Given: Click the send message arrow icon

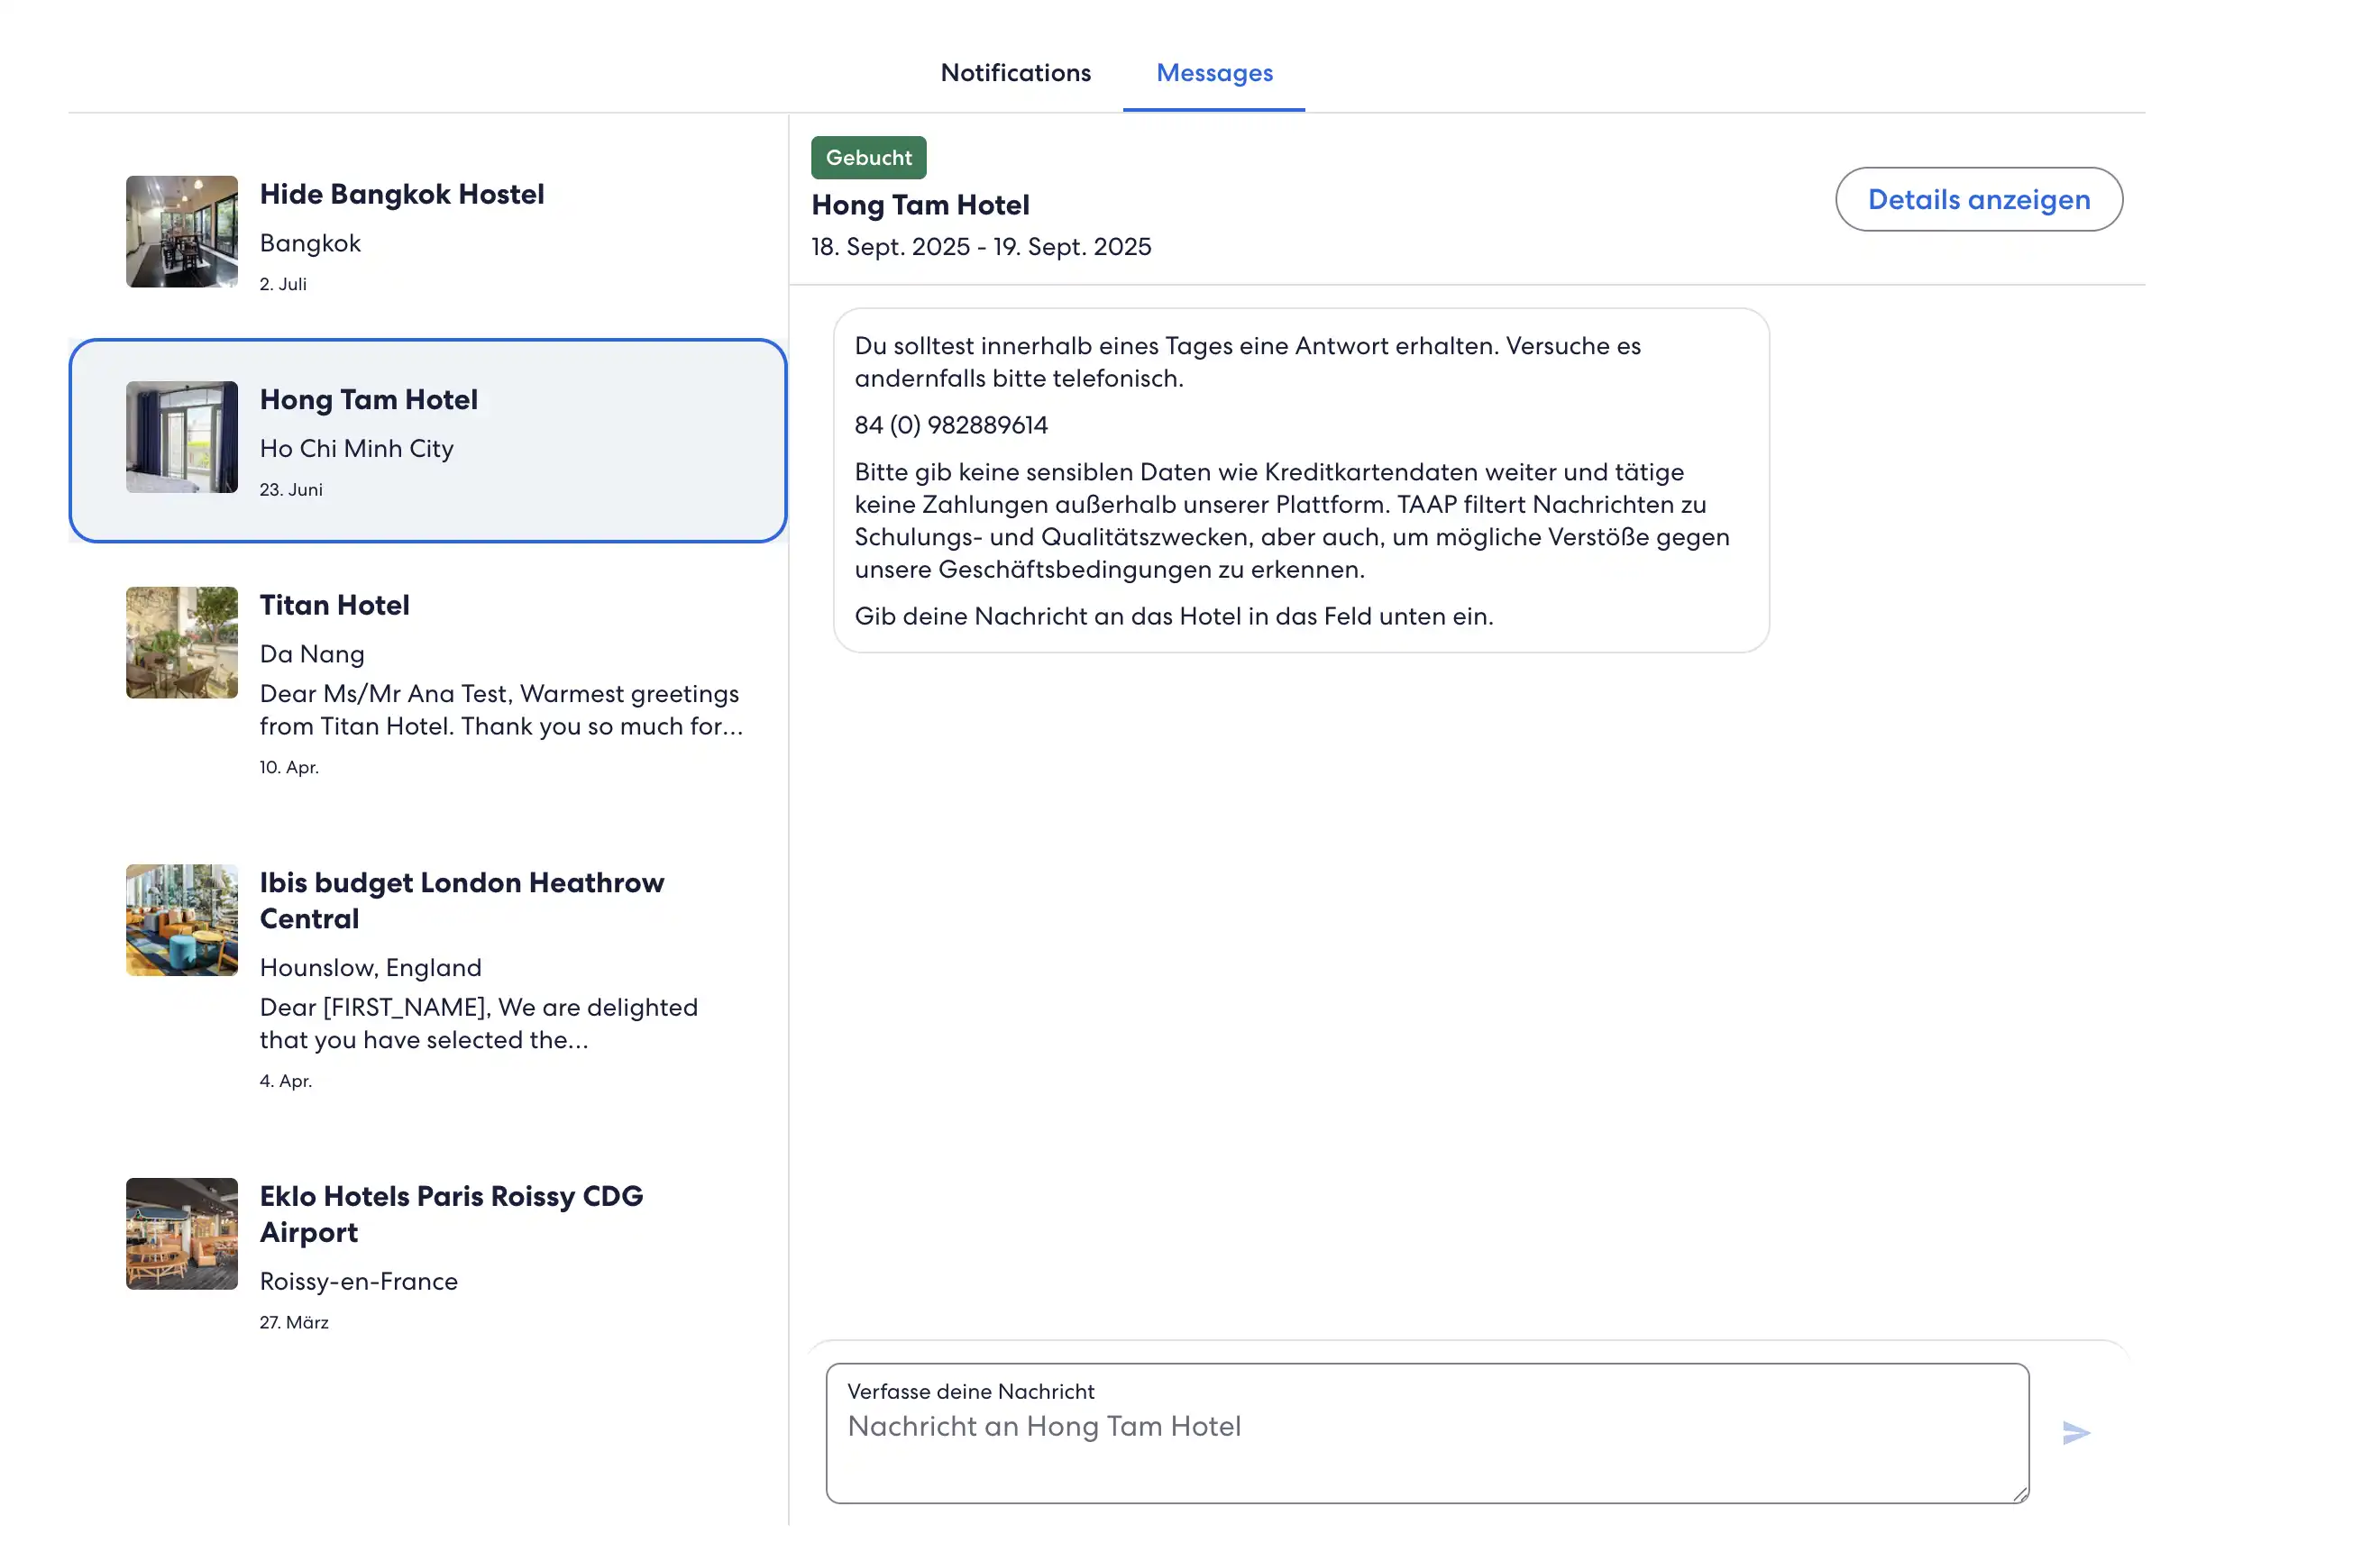Looking at the screenshot, I should (x=2075, y=1432).
